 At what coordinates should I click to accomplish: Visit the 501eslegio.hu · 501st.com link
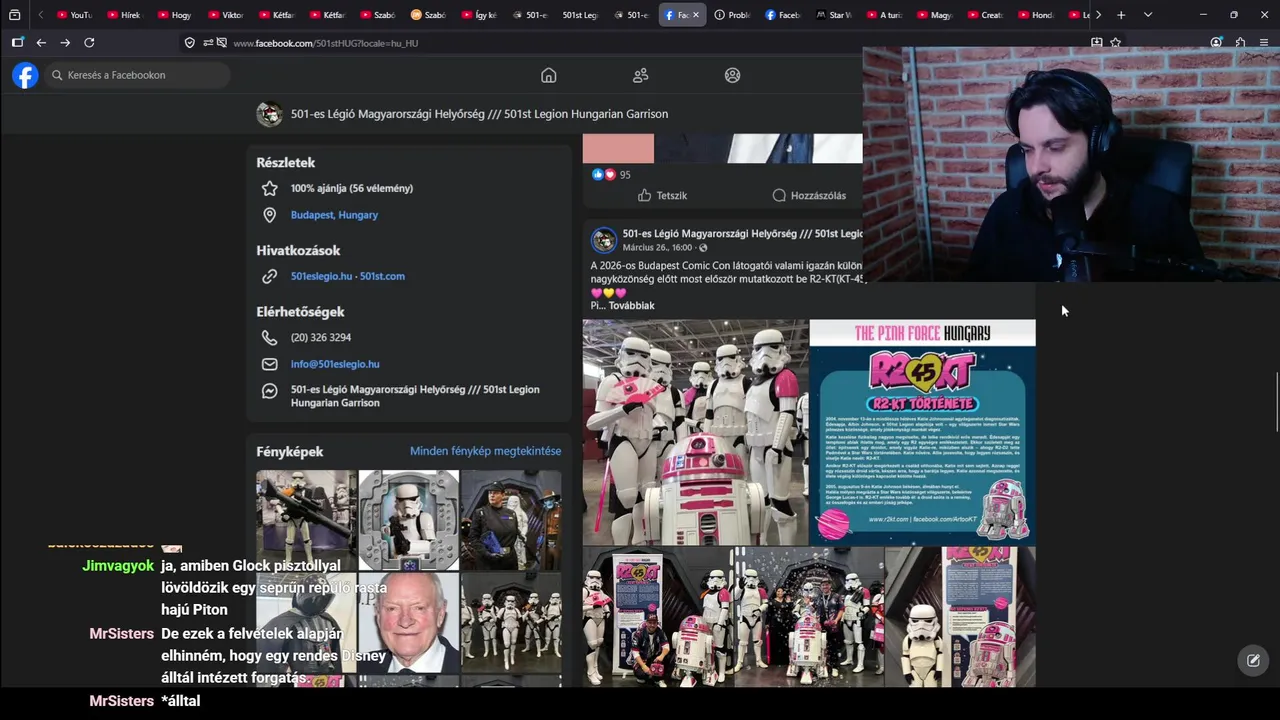[347, 276]
